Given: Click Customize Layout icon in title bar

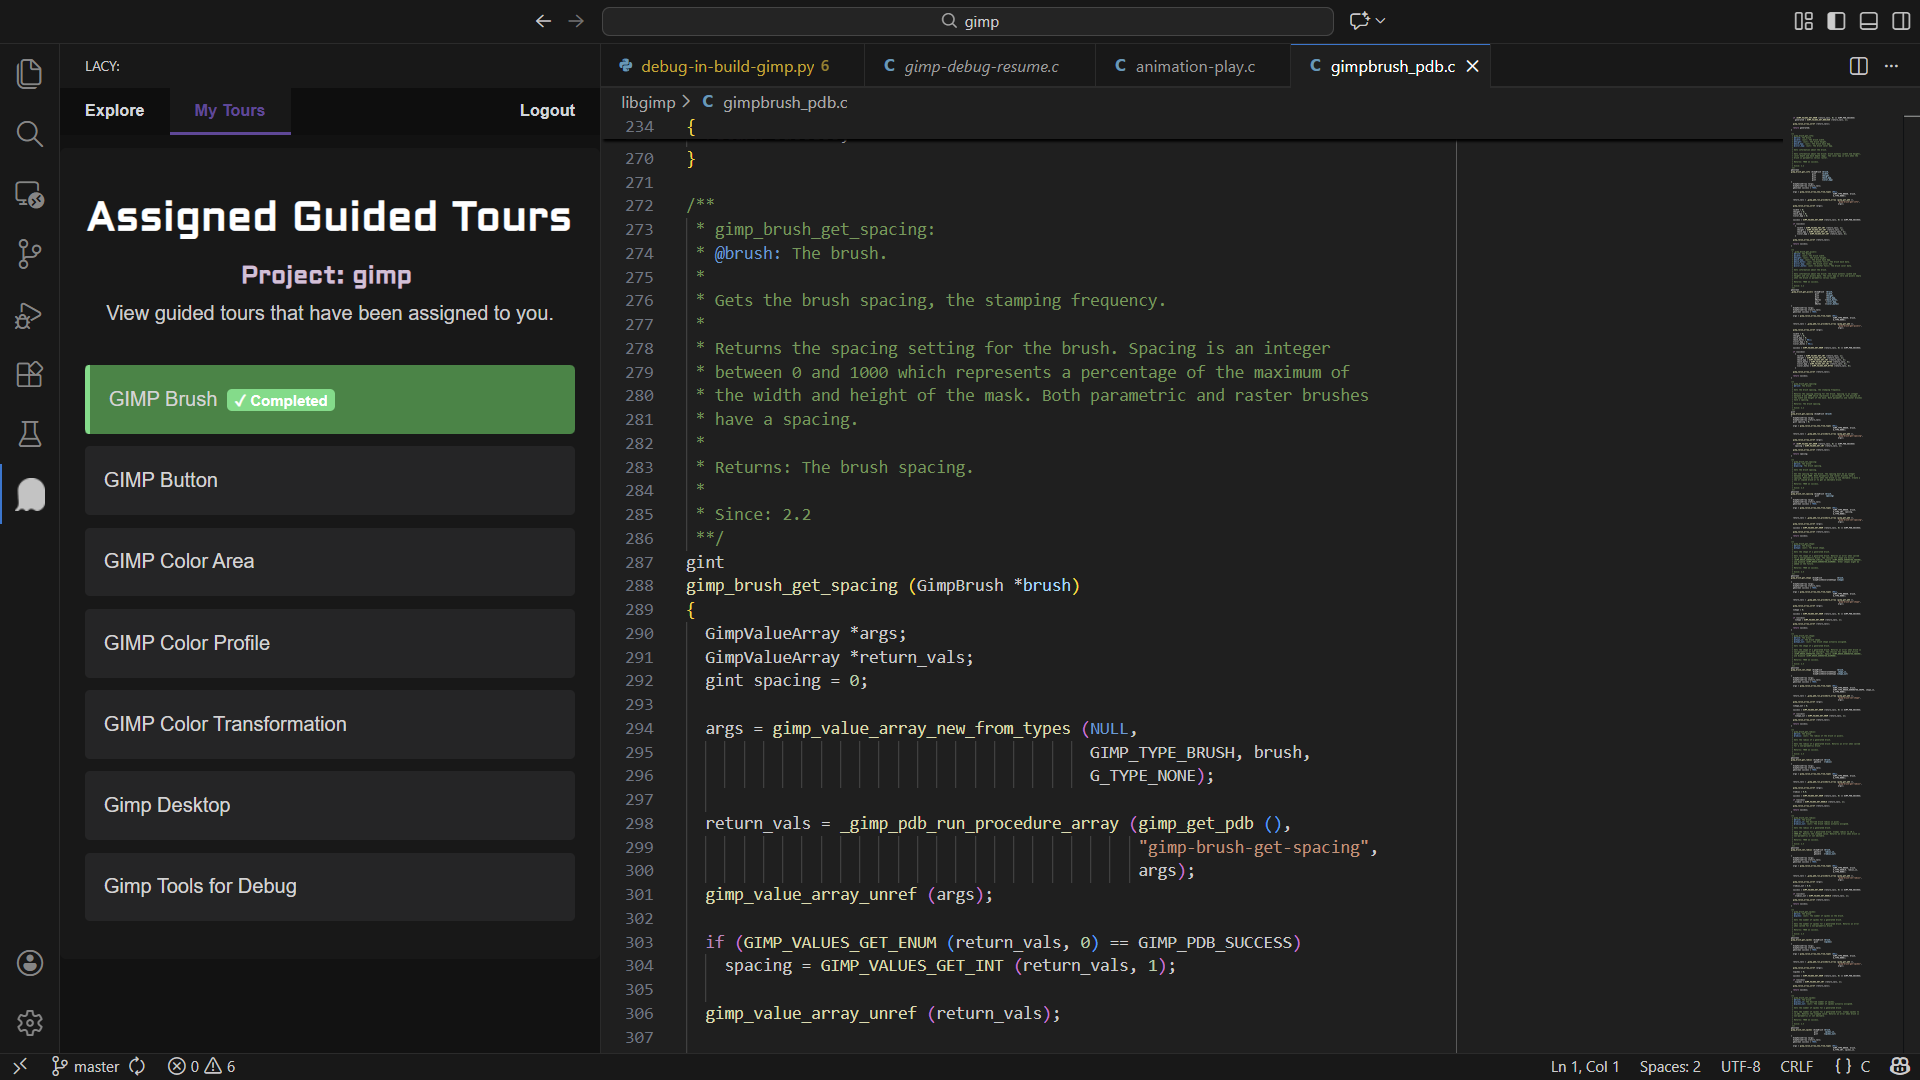Looking at the screenshot, I should click(1803, 21).
